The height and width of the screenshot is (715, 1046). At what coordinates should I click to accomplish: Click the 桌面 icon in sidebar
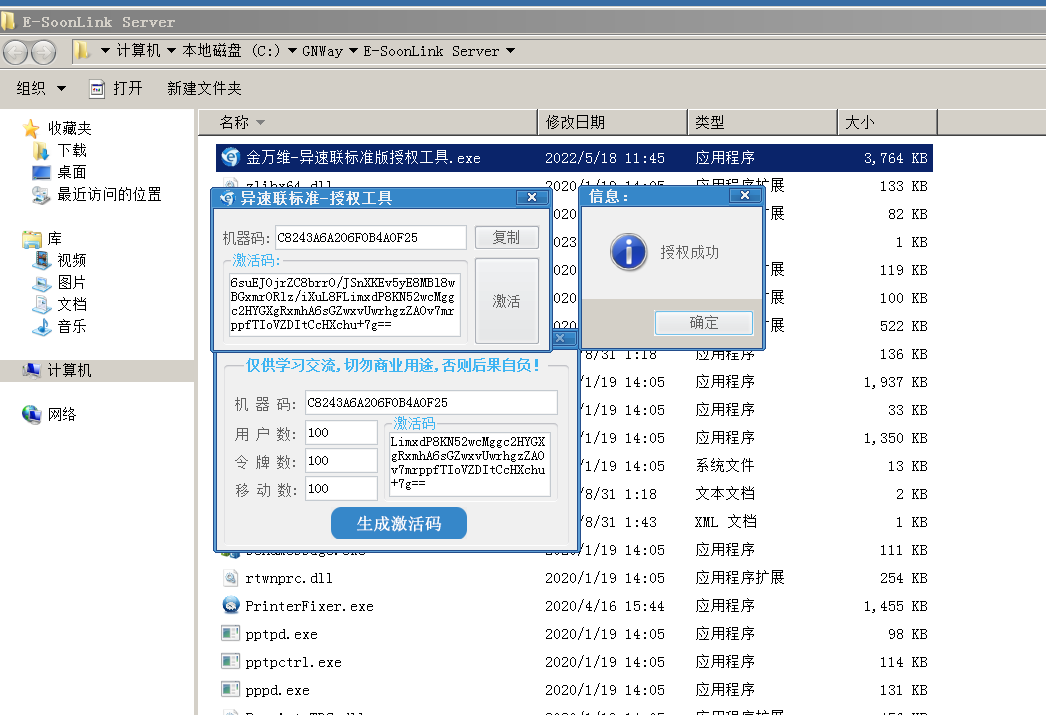click(x=41, y=173)
